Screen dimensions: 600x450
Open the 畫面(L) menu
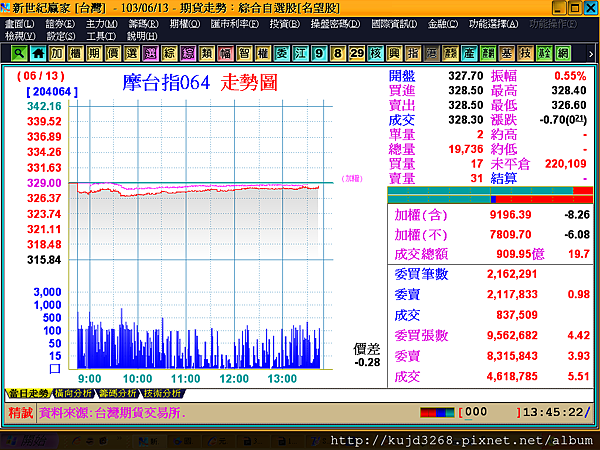20,24
